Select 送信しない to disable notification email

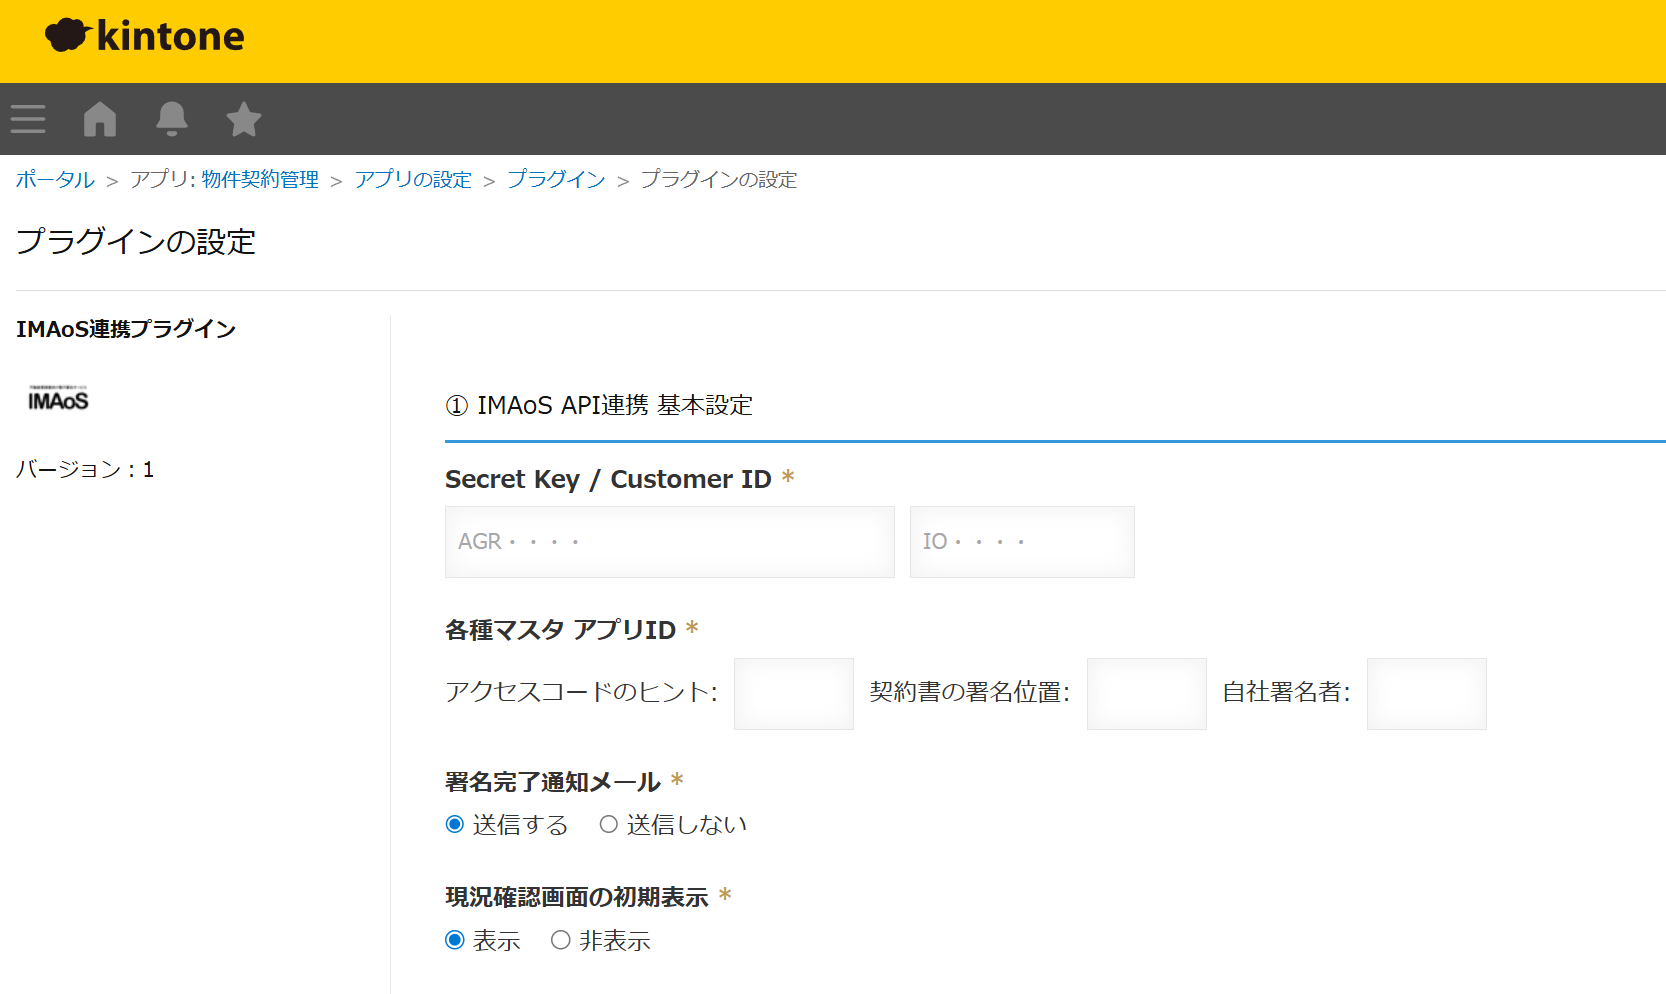click(608, 824)
